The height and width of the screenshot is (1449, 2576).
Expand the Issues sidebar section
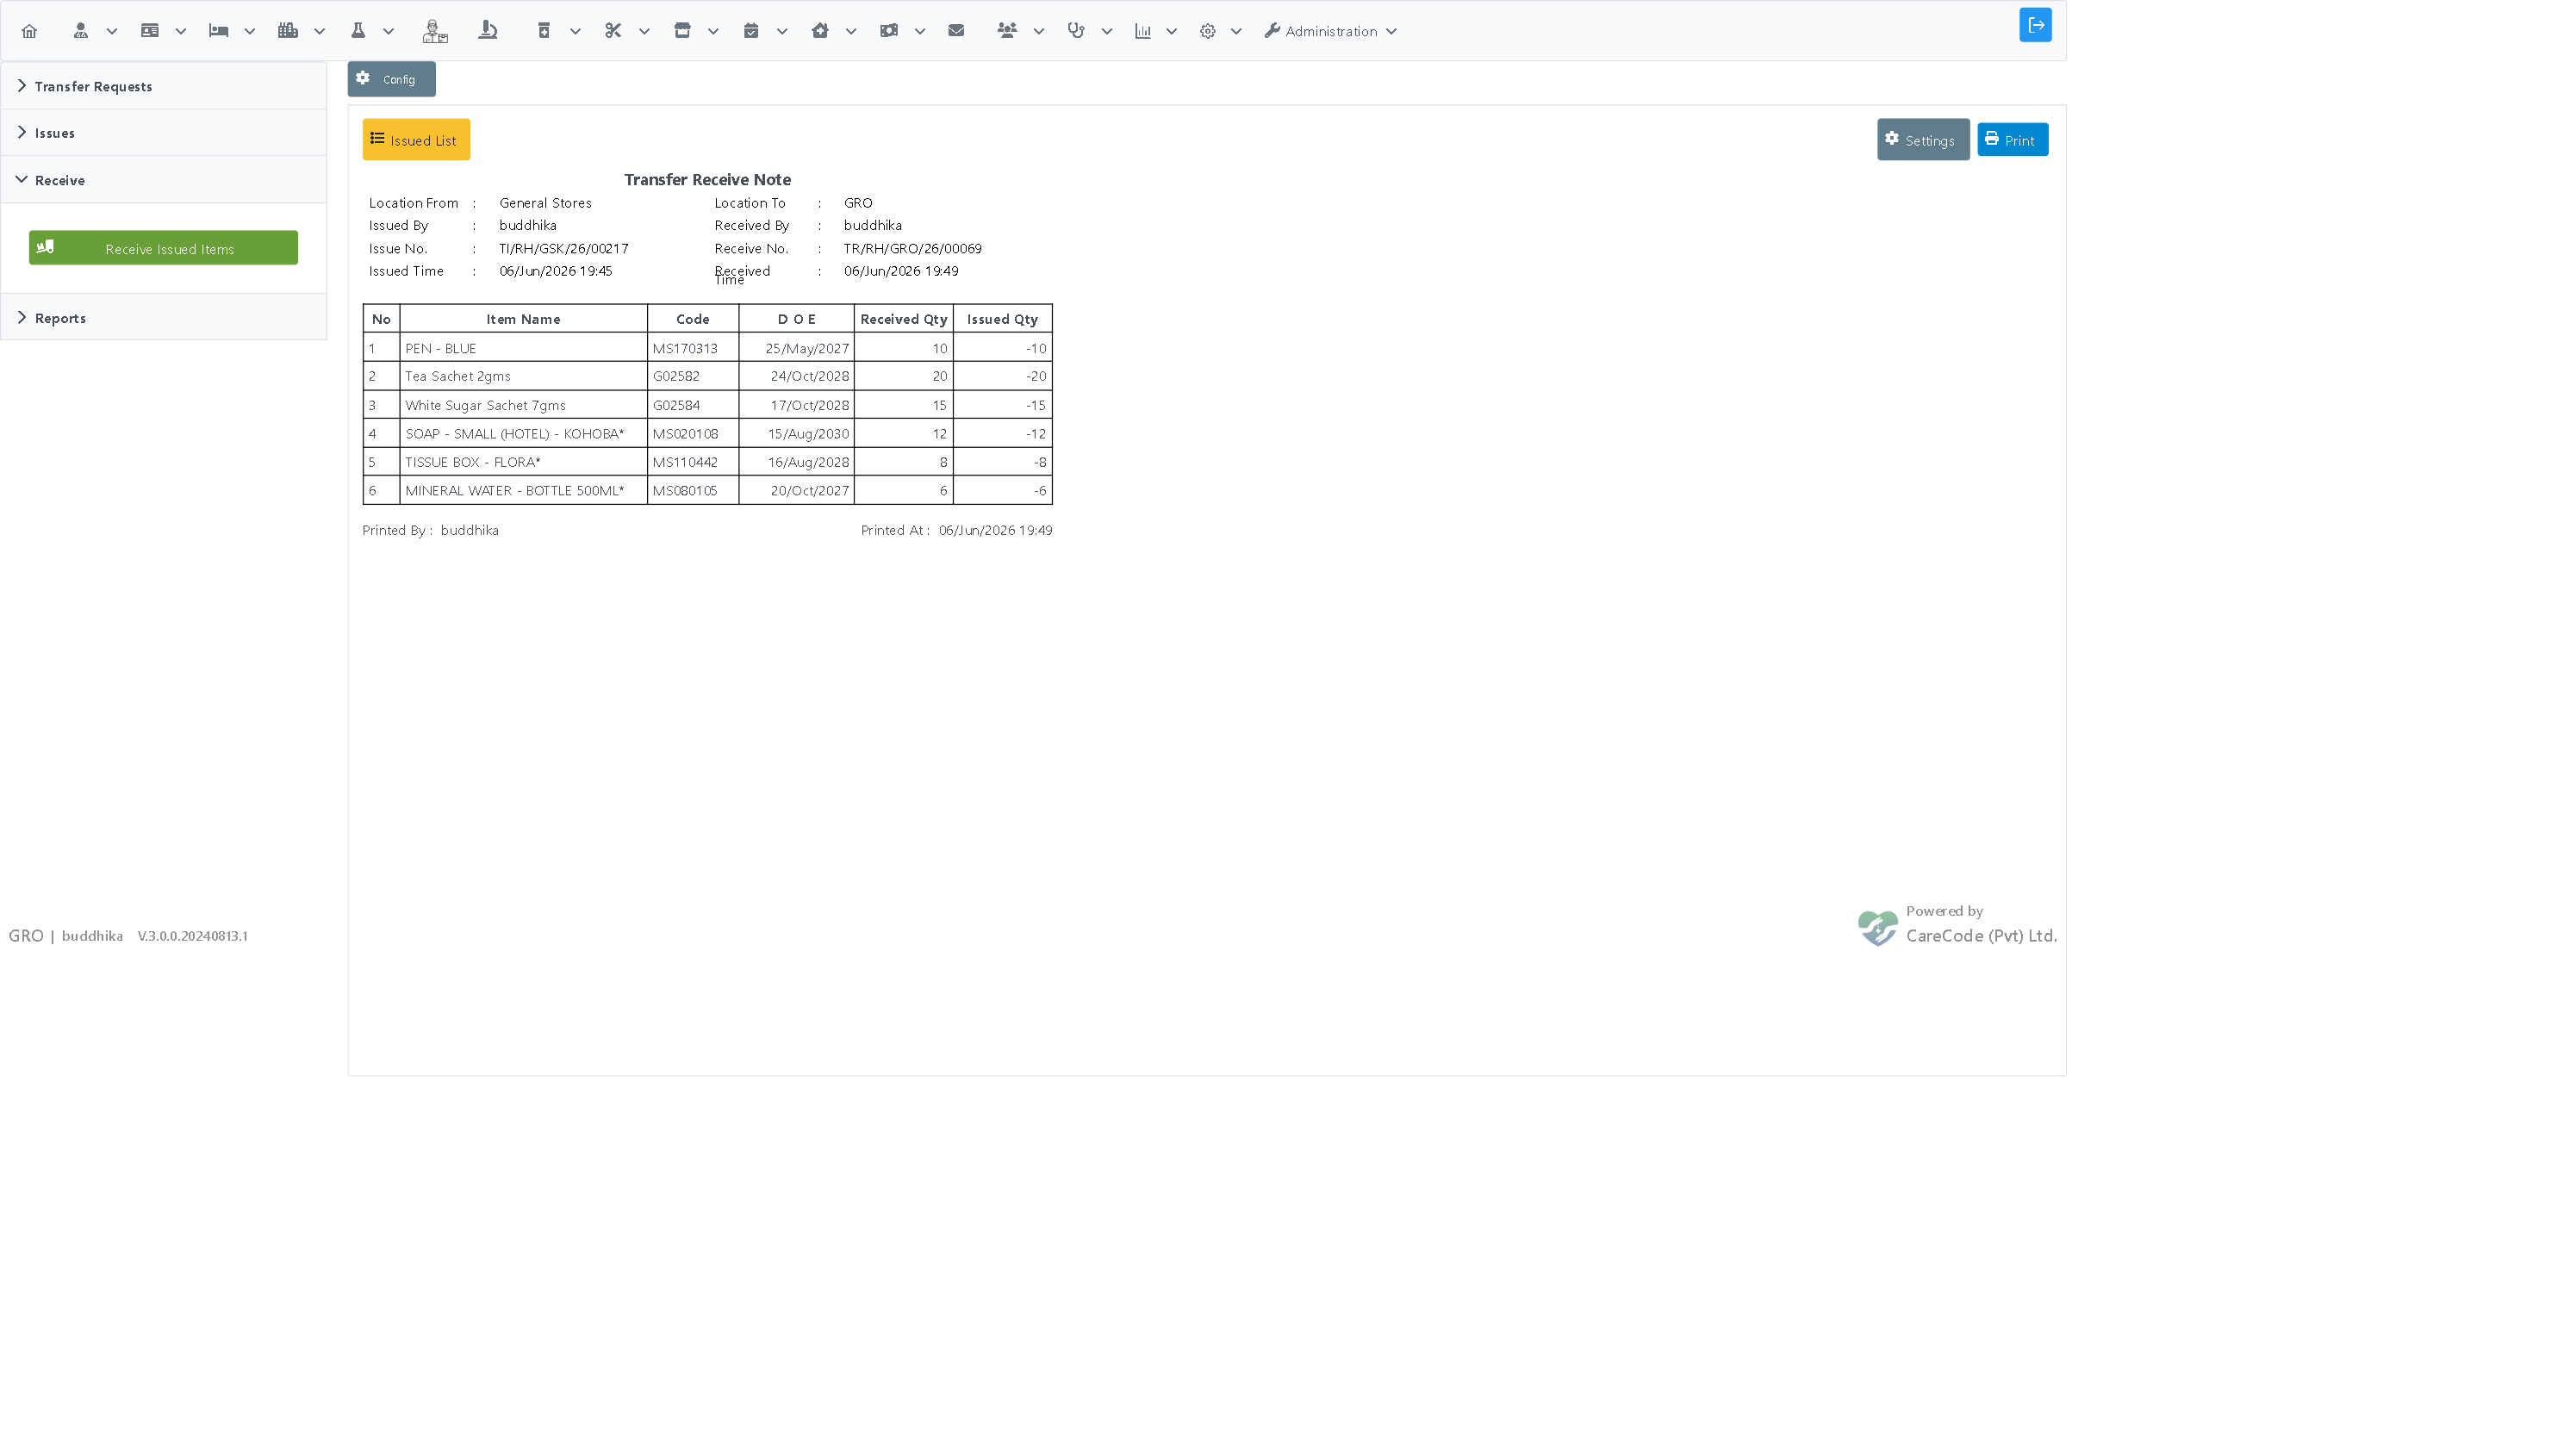point(164,132)
